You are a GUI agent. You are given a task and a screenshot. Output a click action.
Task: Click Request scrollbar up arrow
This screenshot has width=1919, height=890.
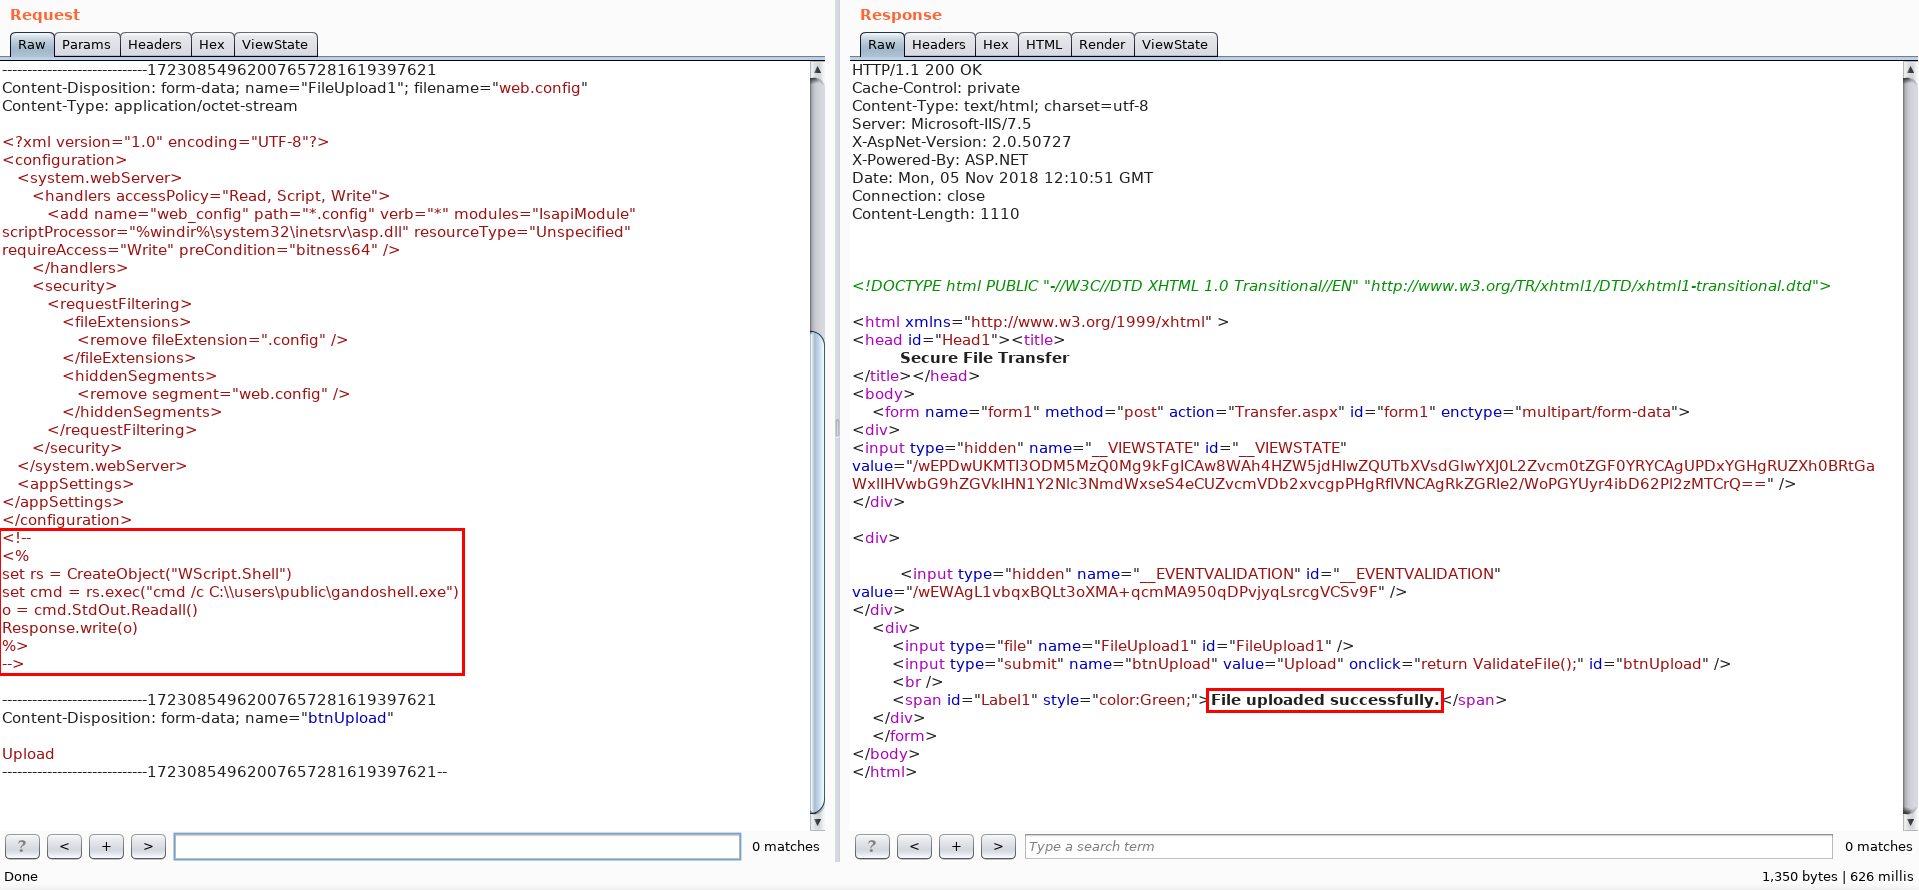click(817, 70)
